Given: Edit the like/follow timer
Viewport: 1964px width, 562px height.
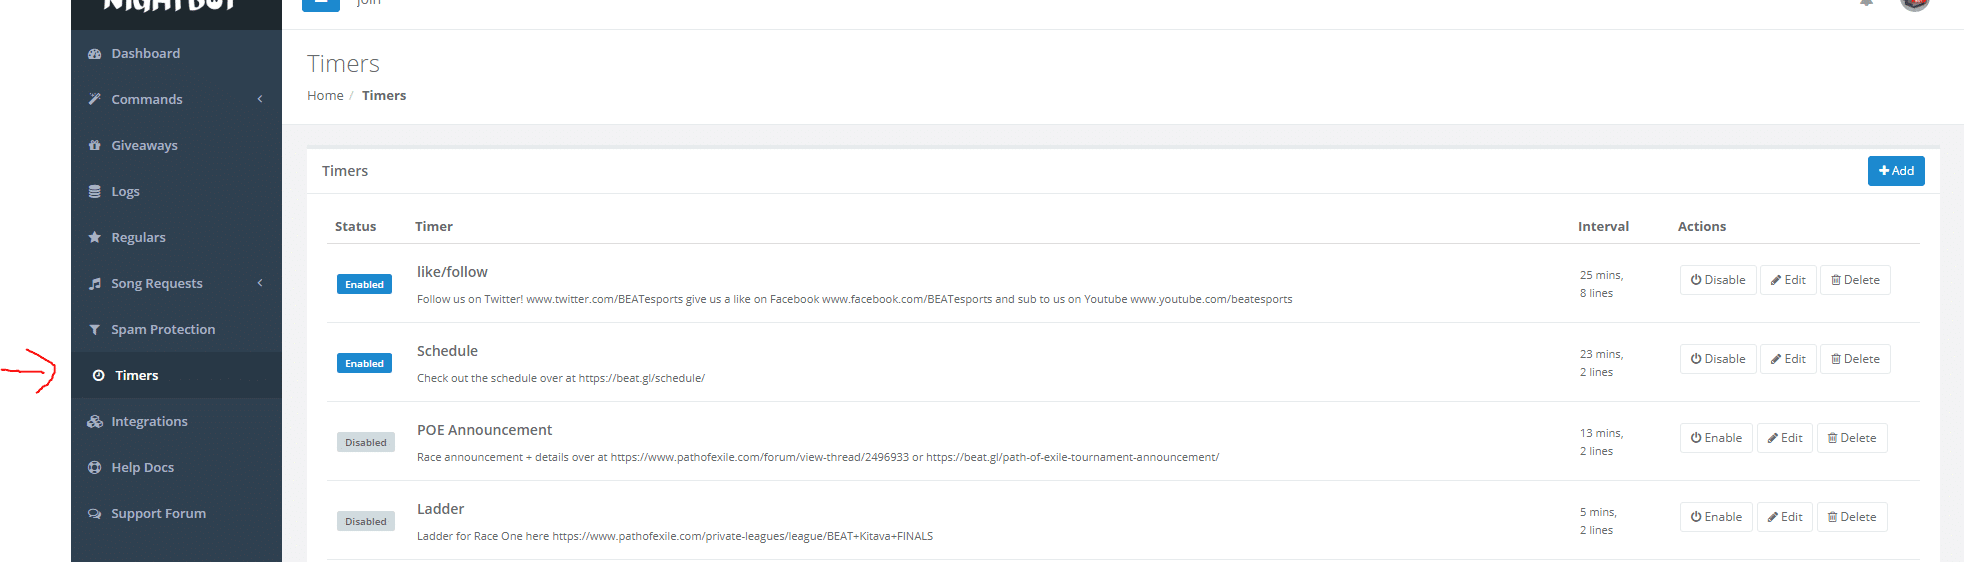Looking at the screenshot, I should click(1788, 280).
